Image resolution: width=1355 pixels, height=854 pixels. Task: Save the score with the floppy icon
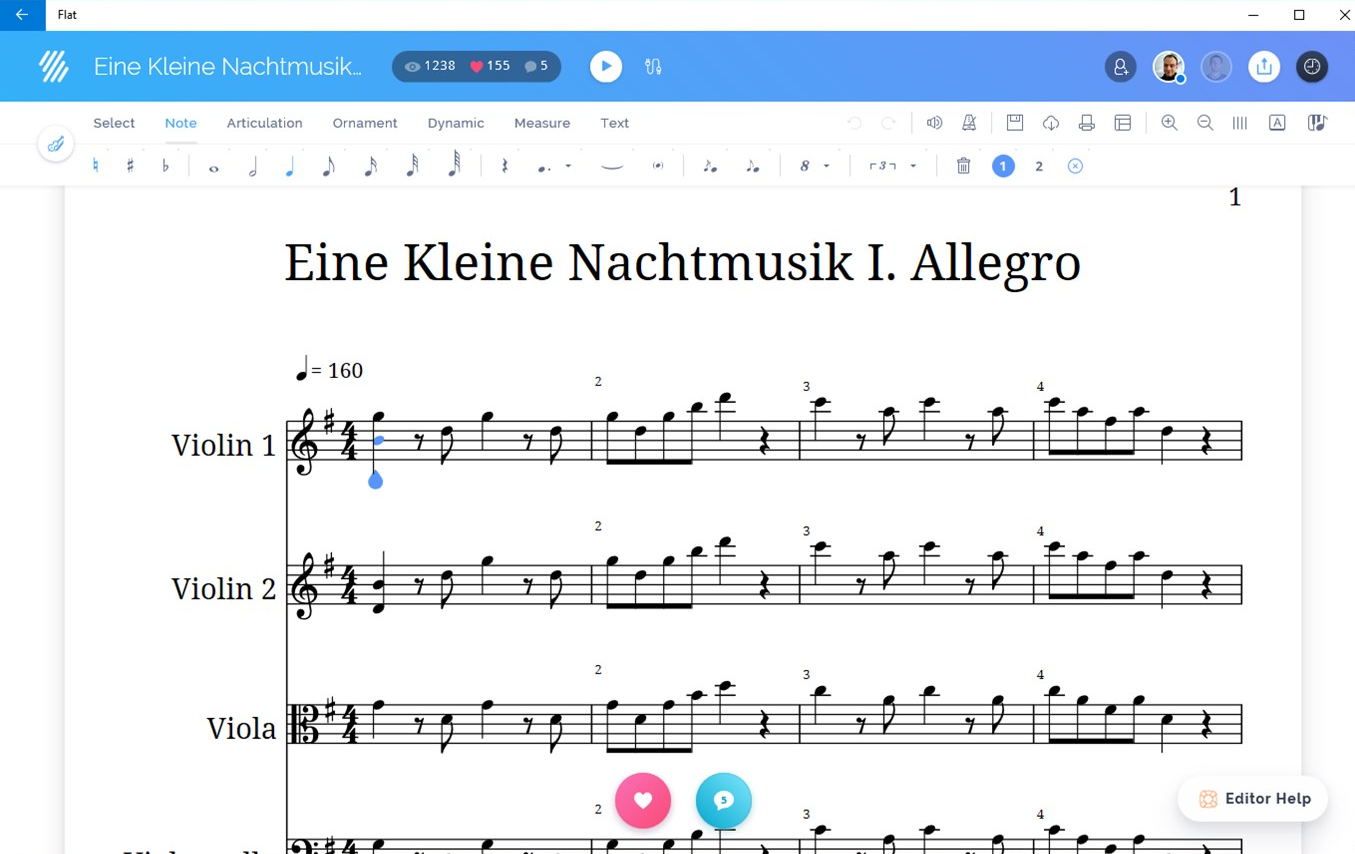click(x=1015, y=122)
